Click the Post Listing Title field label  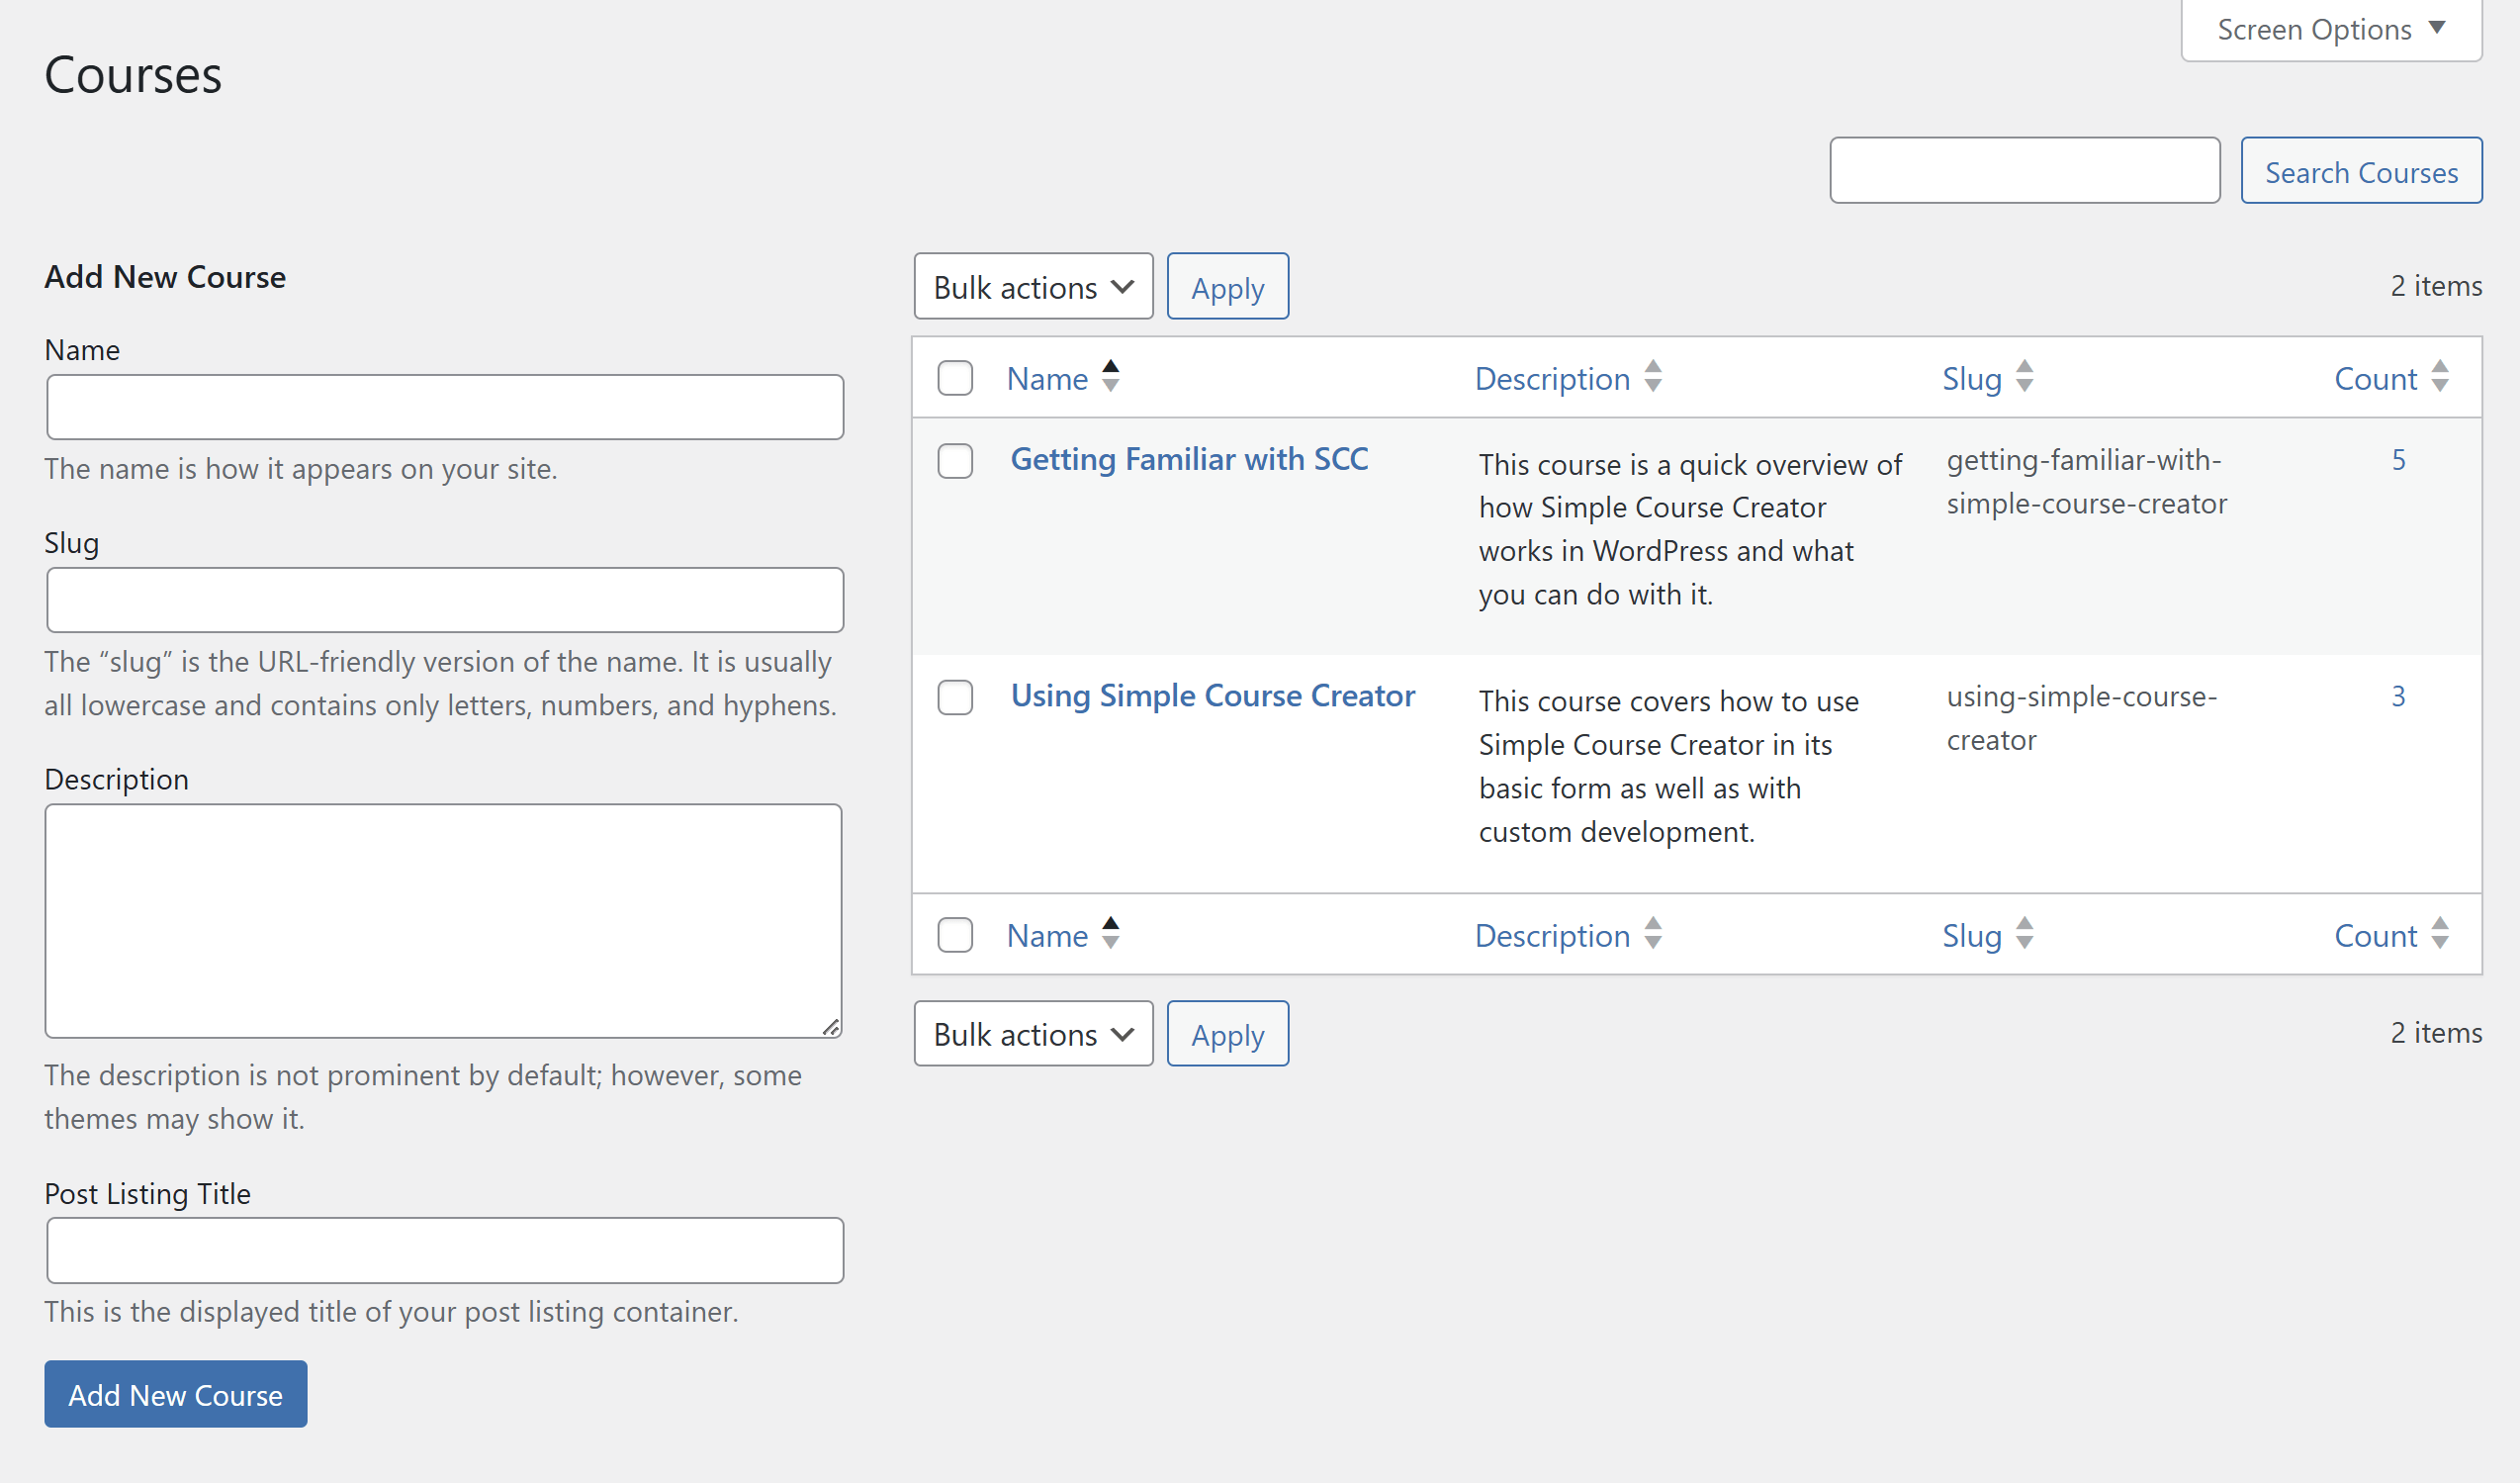tap(147, 1194)
